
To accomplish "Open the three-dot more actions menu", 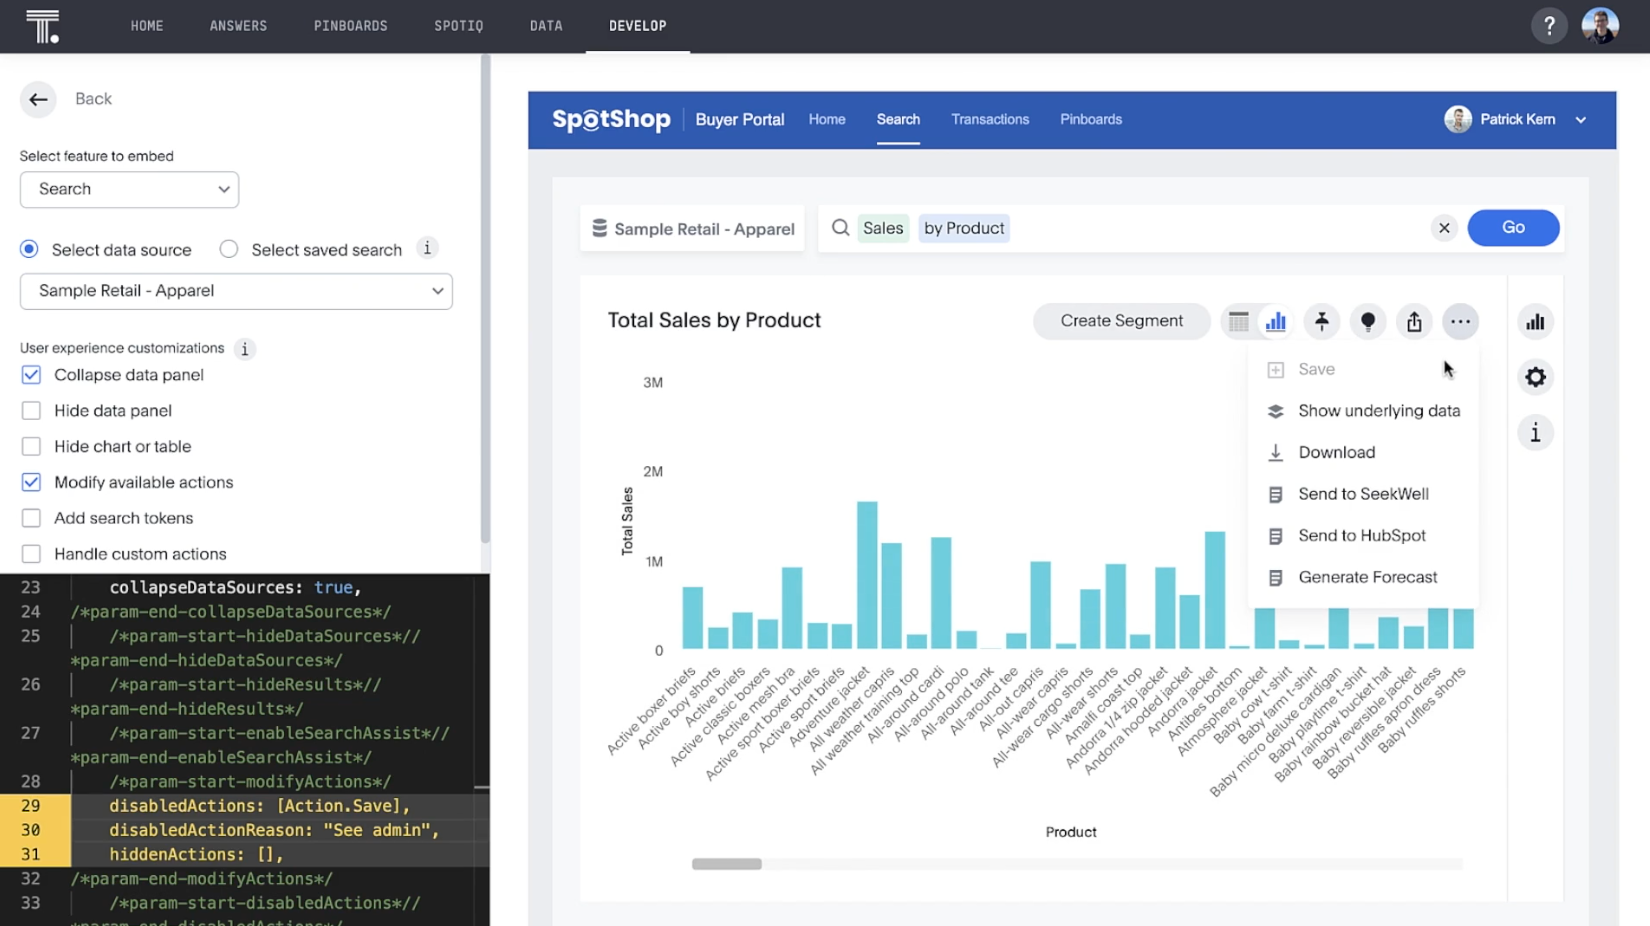I will click(x=1460, y=321).
